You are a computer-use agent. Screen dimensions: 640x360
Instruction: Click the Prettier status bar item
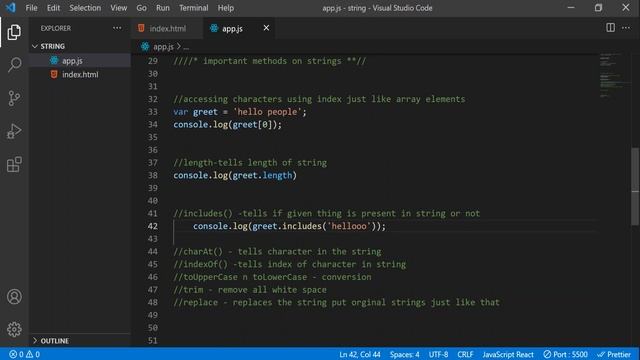614,354
